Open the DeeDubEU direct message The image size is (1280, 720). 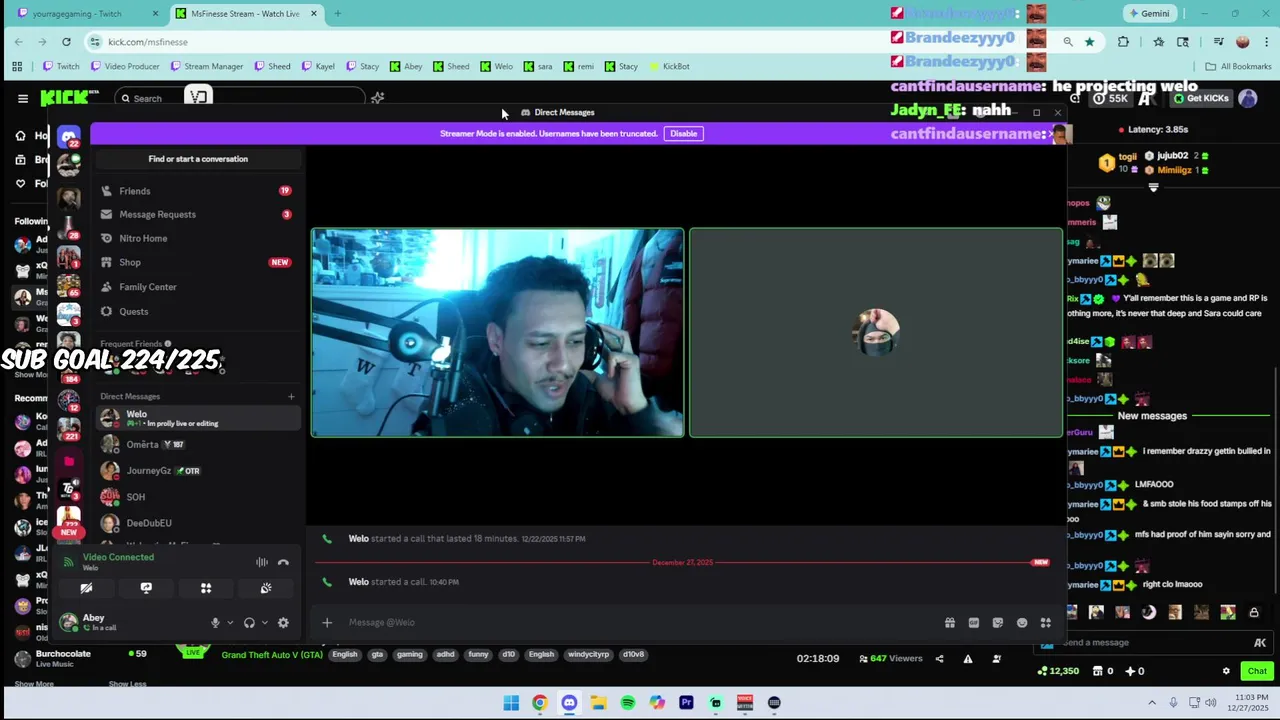(197, 523)
